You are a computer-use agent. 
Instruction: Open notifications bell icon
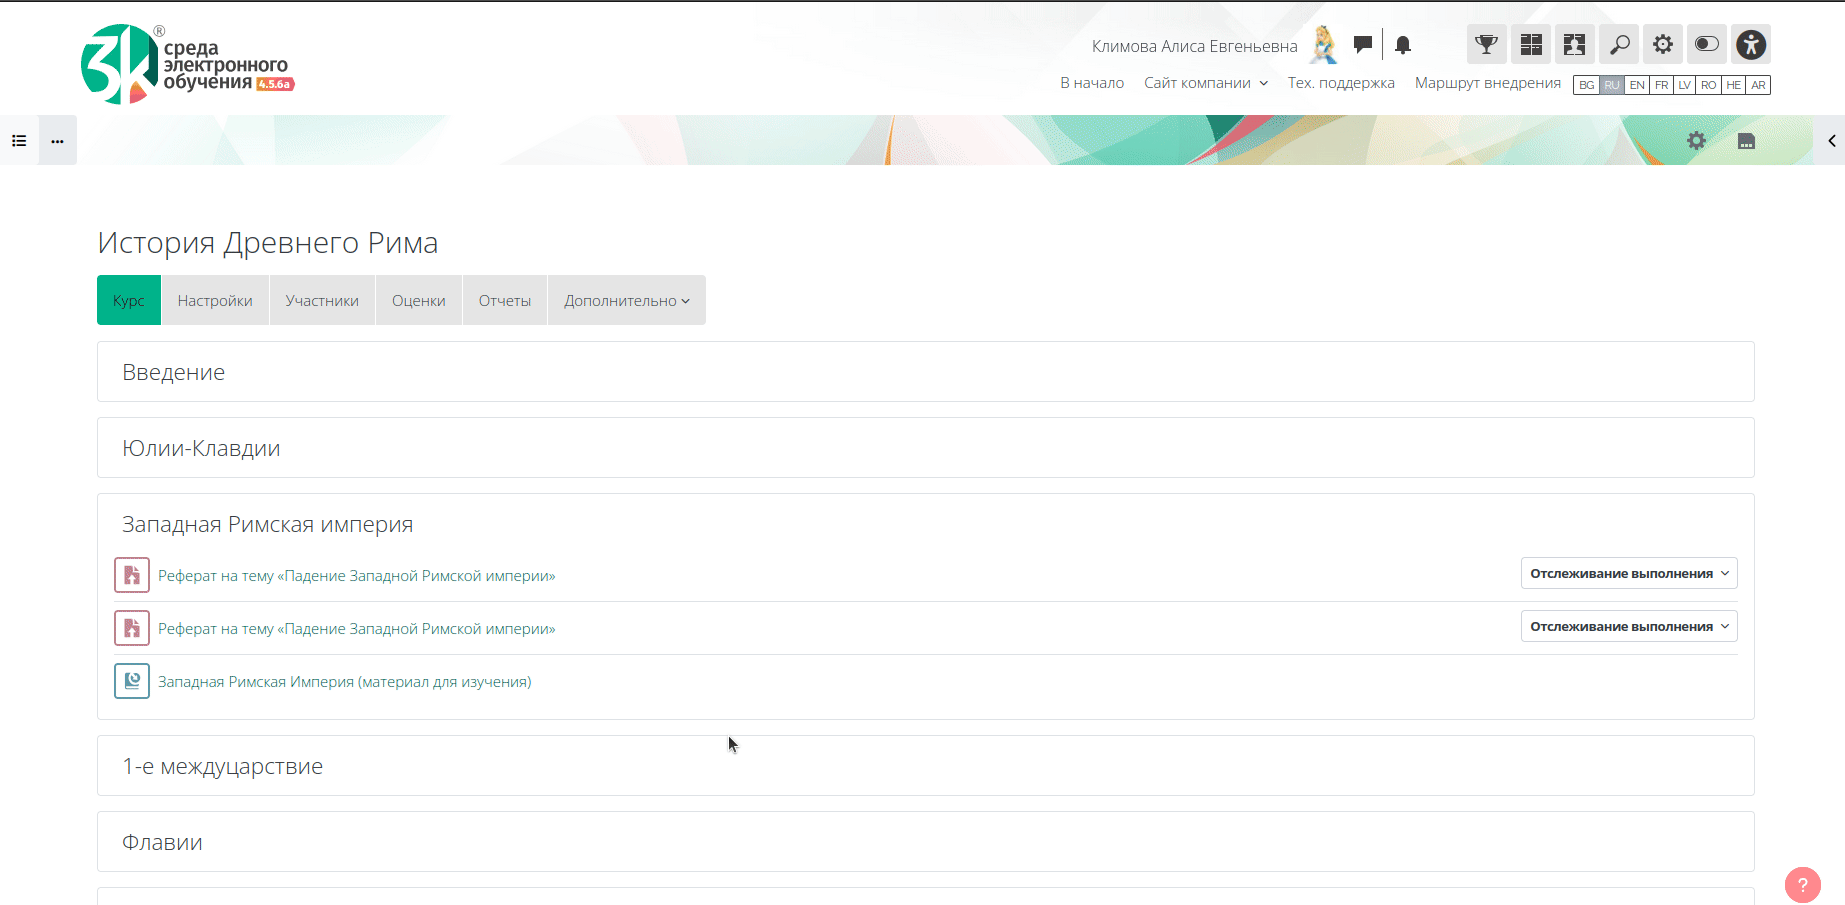click(x=1403, y=45)
